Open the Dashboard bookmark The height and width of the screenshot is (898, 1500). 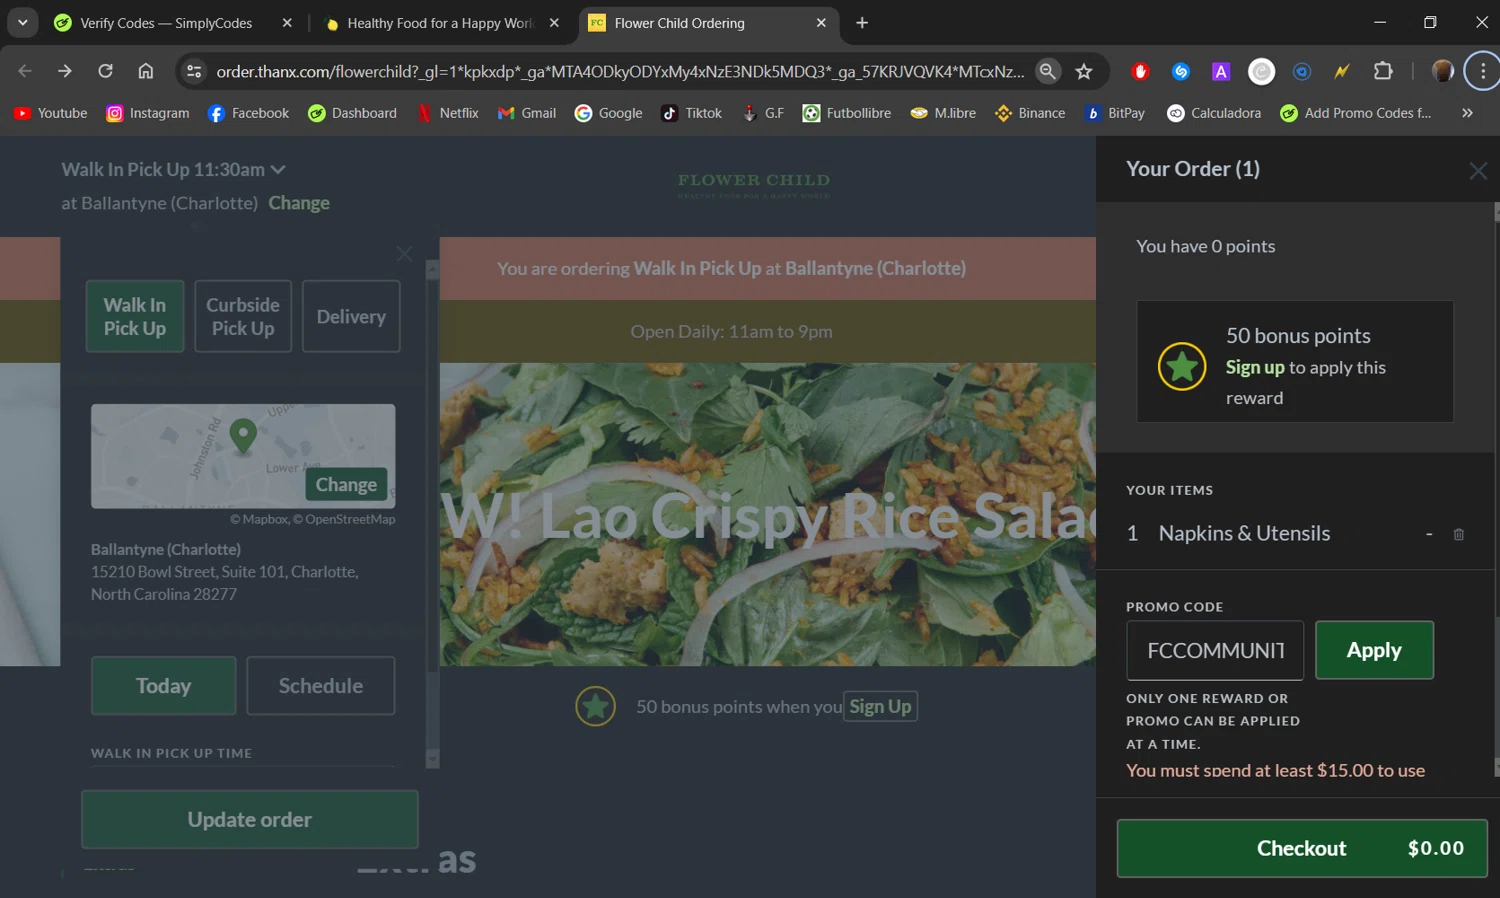[x=352, y=113]
